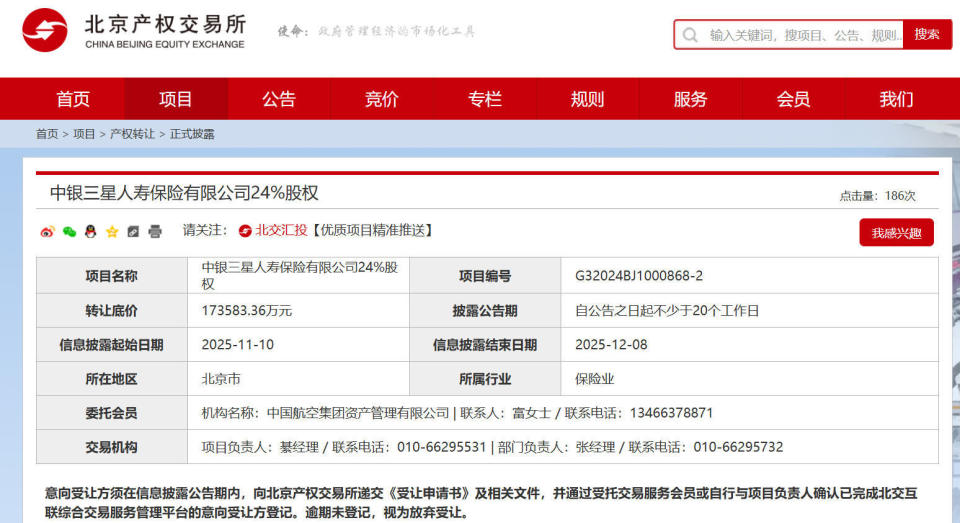Screen dimensions: 960x523
Task: Go to 正式披露 in the breadcrumb
Action: tap(192, 134)
